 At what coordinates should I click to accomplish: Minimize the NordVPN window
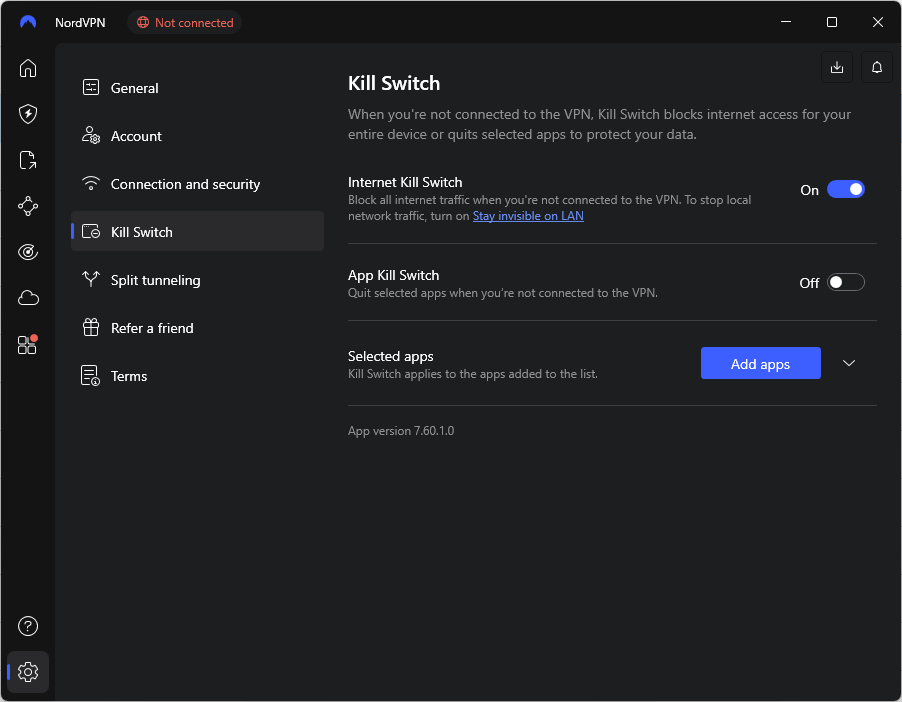click(x=786, y=22)
